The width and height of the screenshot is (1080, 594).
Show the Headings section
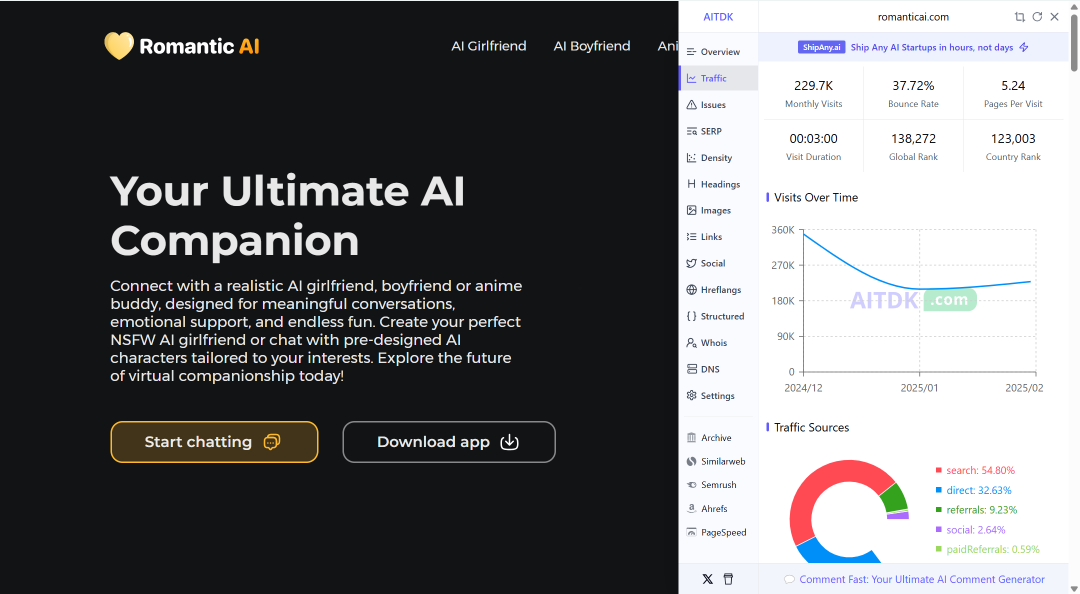[x=718, y=184]
